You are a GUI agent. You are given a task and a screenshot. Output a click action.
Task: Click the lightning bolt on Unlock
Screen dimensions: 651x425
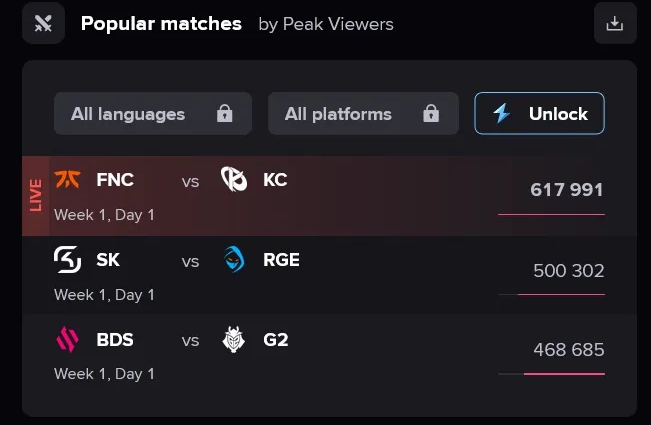[502, 113]
